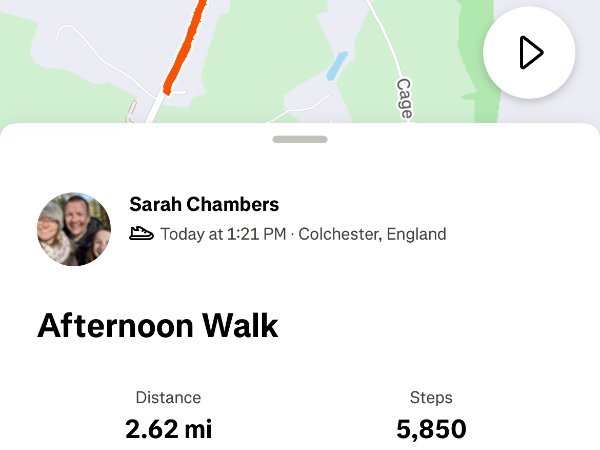
Task: Select the 2.62 mi distance value
Action: coord(169,429)
